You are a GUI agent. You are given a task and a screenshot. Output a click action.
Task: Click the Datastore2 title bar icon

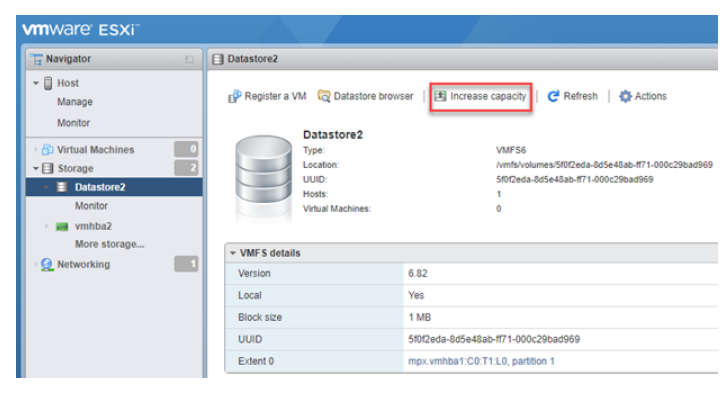217,59
